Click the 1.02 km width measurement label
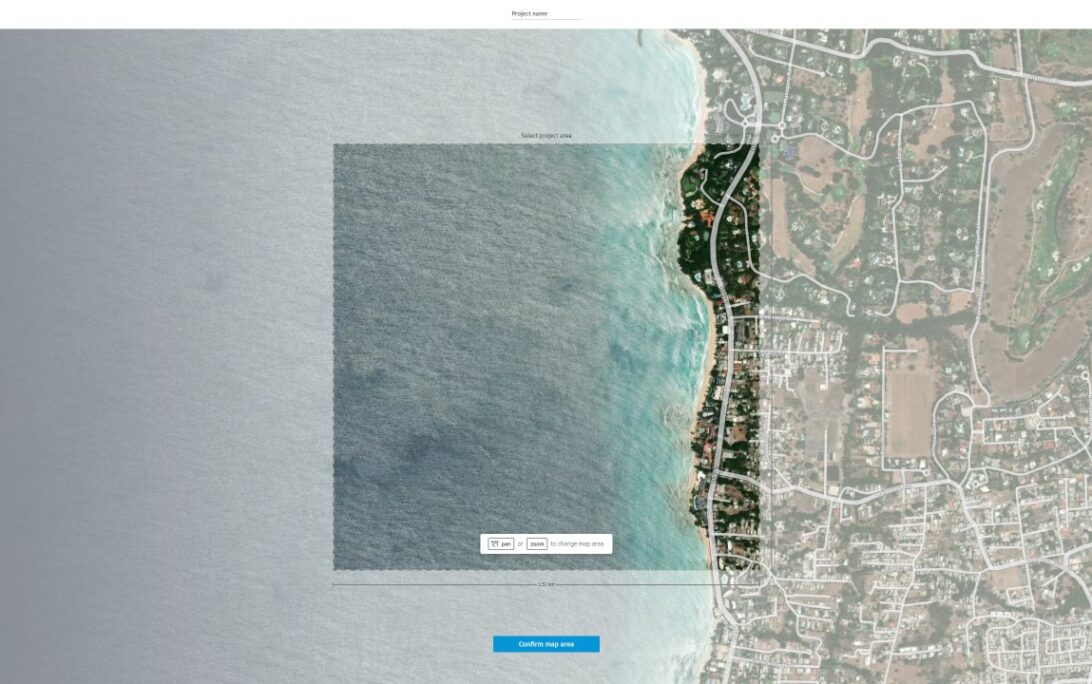1092x684 pixels. (x=545, y=584)
